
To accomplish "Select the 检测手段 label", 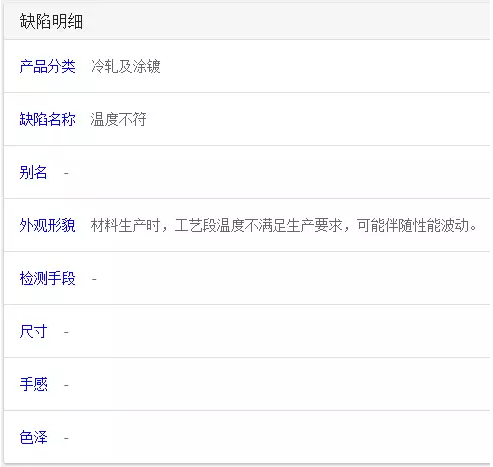I will (x=47, y=278).
